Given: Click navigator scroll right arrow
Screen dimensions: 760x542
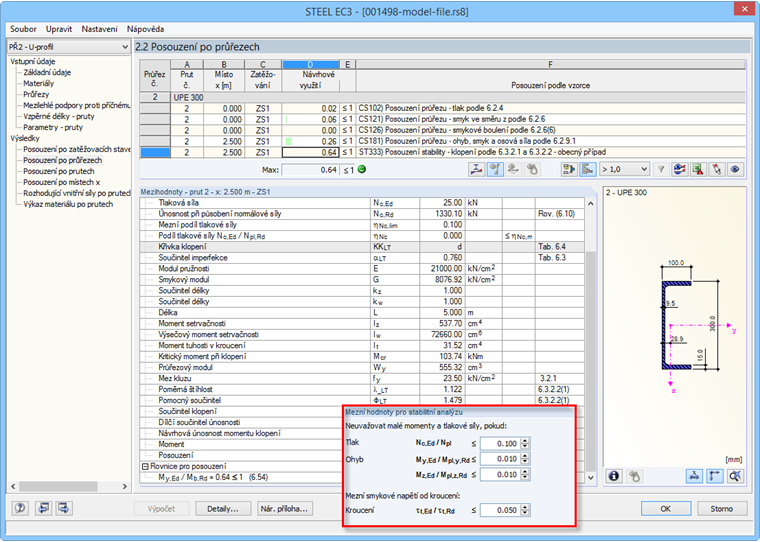Looking at the screenshot, I should 125,486.
